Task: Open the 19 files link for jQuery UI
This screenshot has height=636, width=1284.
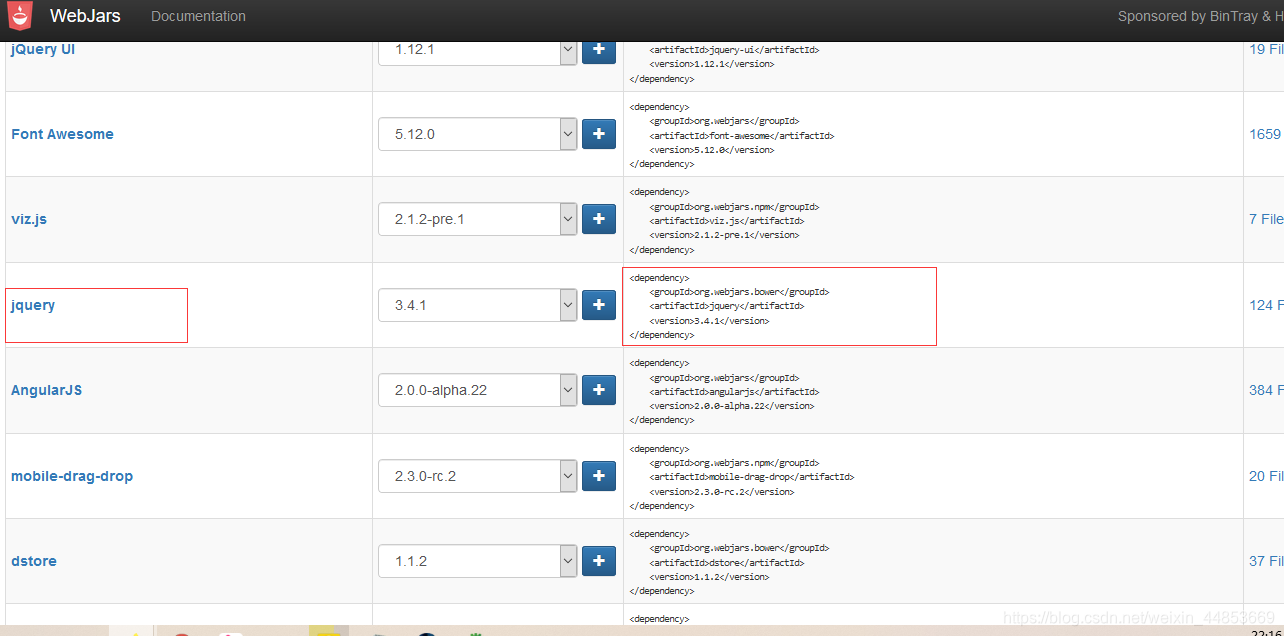Action: pyautogui.click(x=1266, y=49)
